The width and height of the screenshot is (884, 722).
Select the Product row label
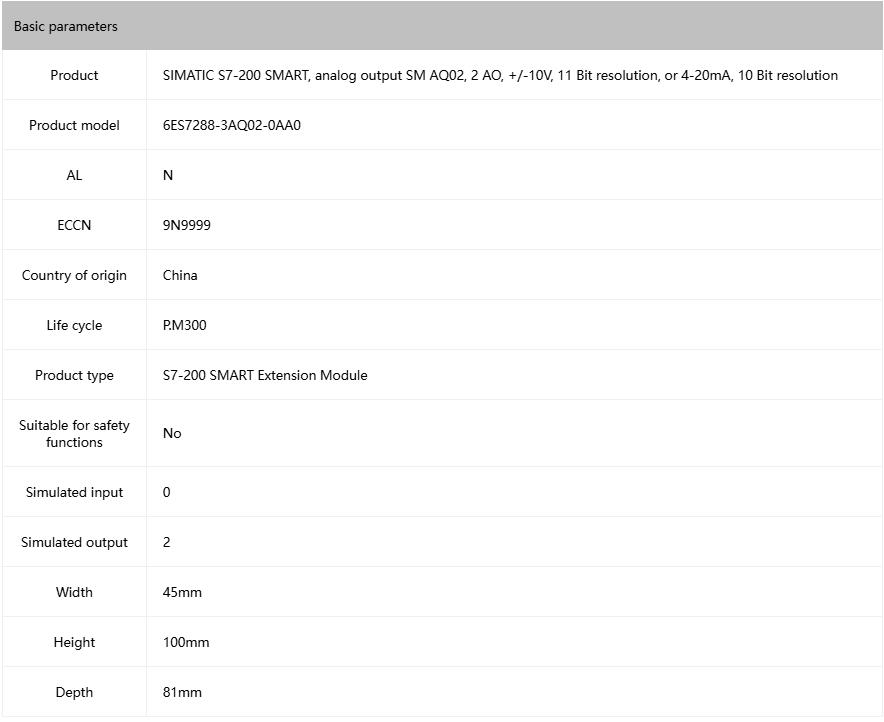(x=74, y=75)
